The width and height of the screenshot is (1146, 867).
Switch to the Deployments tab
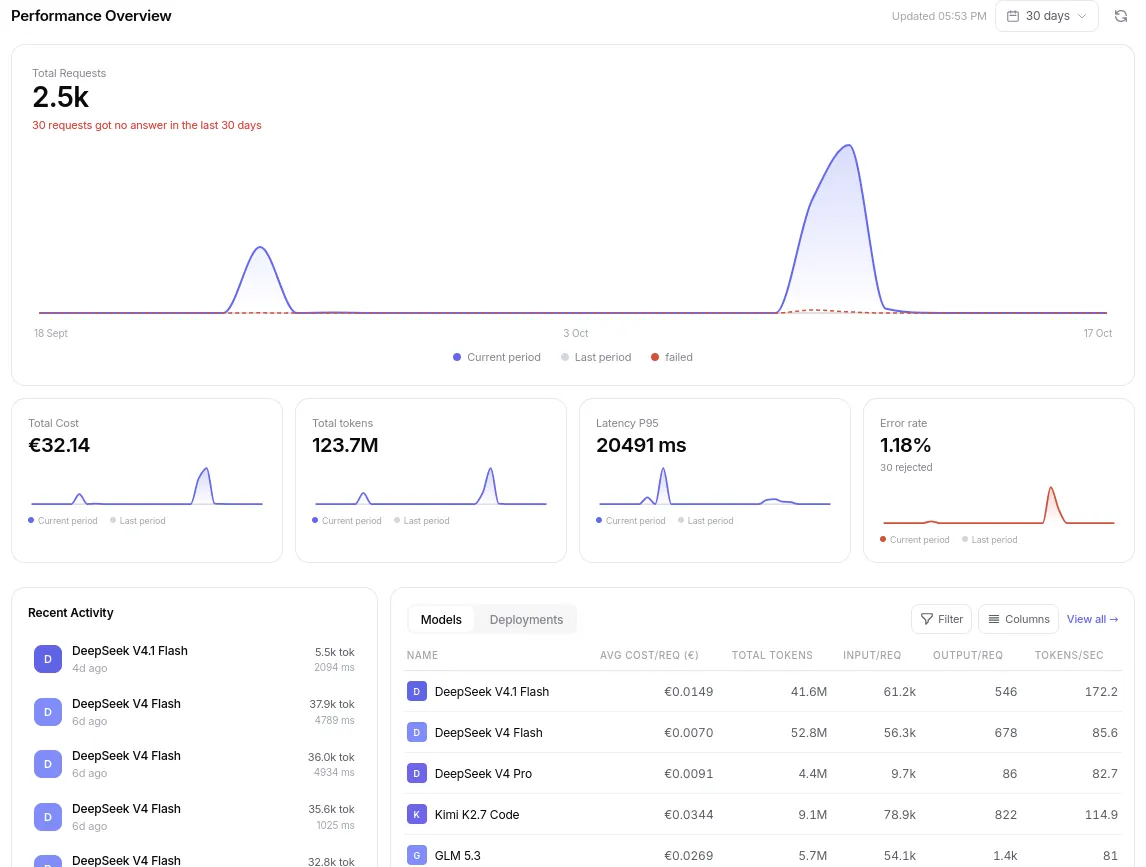[526, 619]
